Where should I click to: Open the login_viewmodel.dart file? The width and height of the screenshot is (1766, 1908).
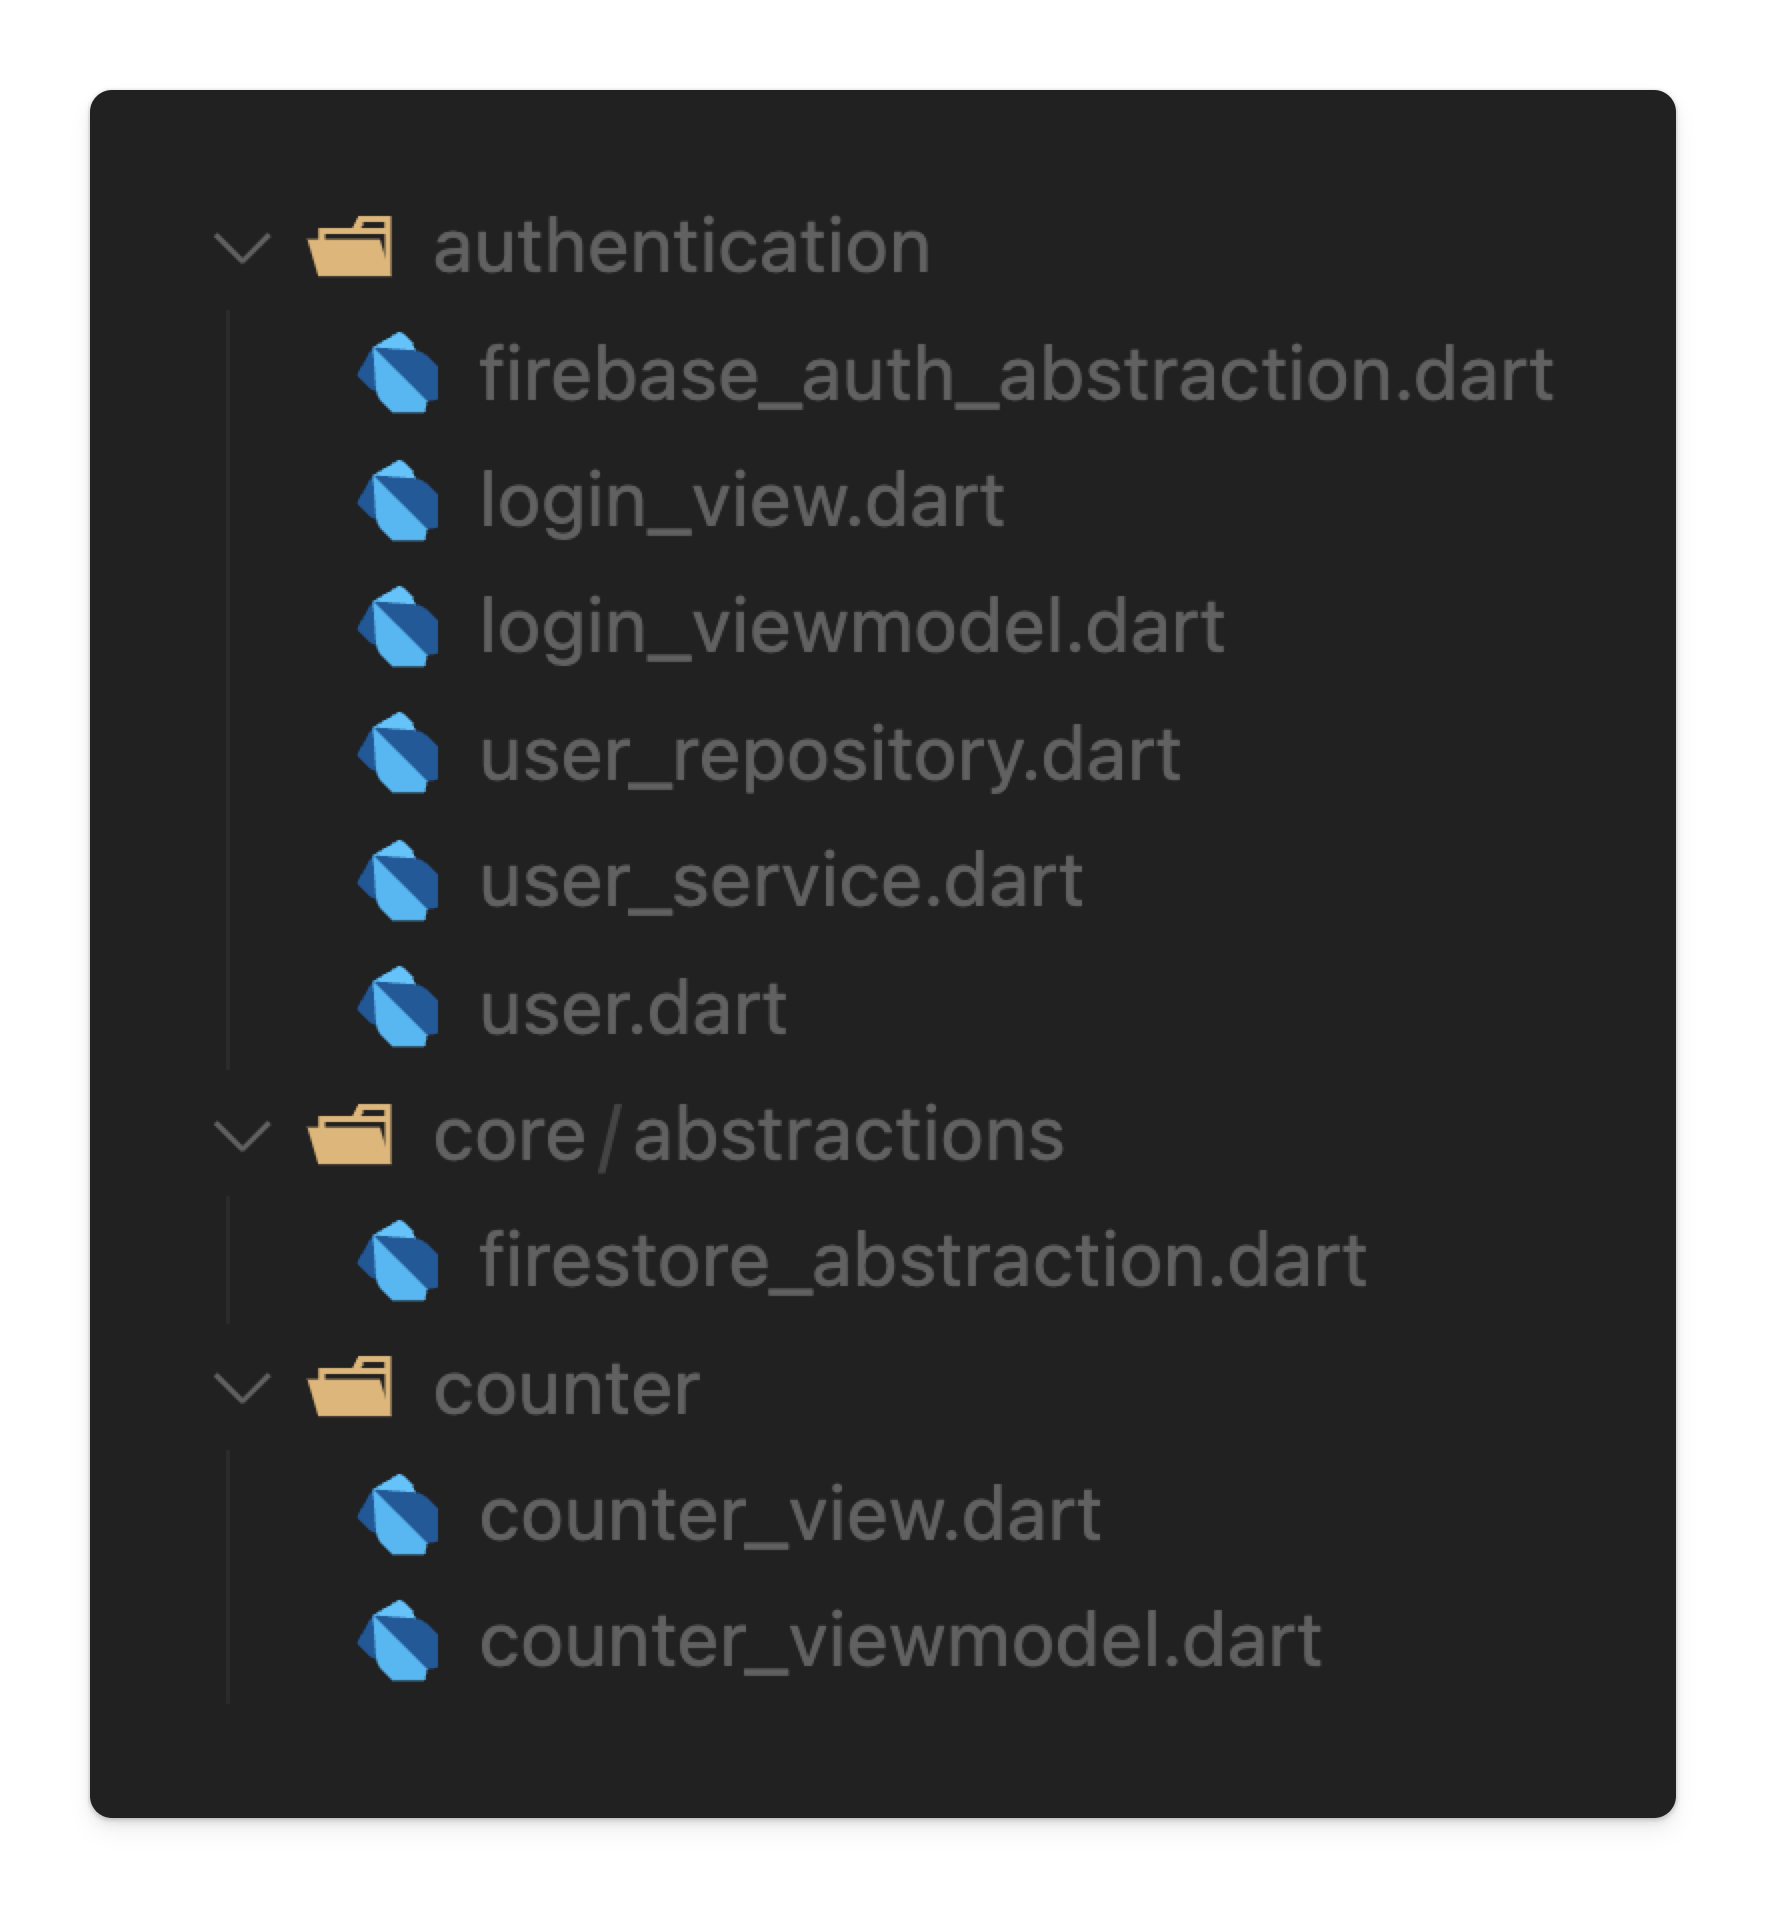(x=851, y=627)
